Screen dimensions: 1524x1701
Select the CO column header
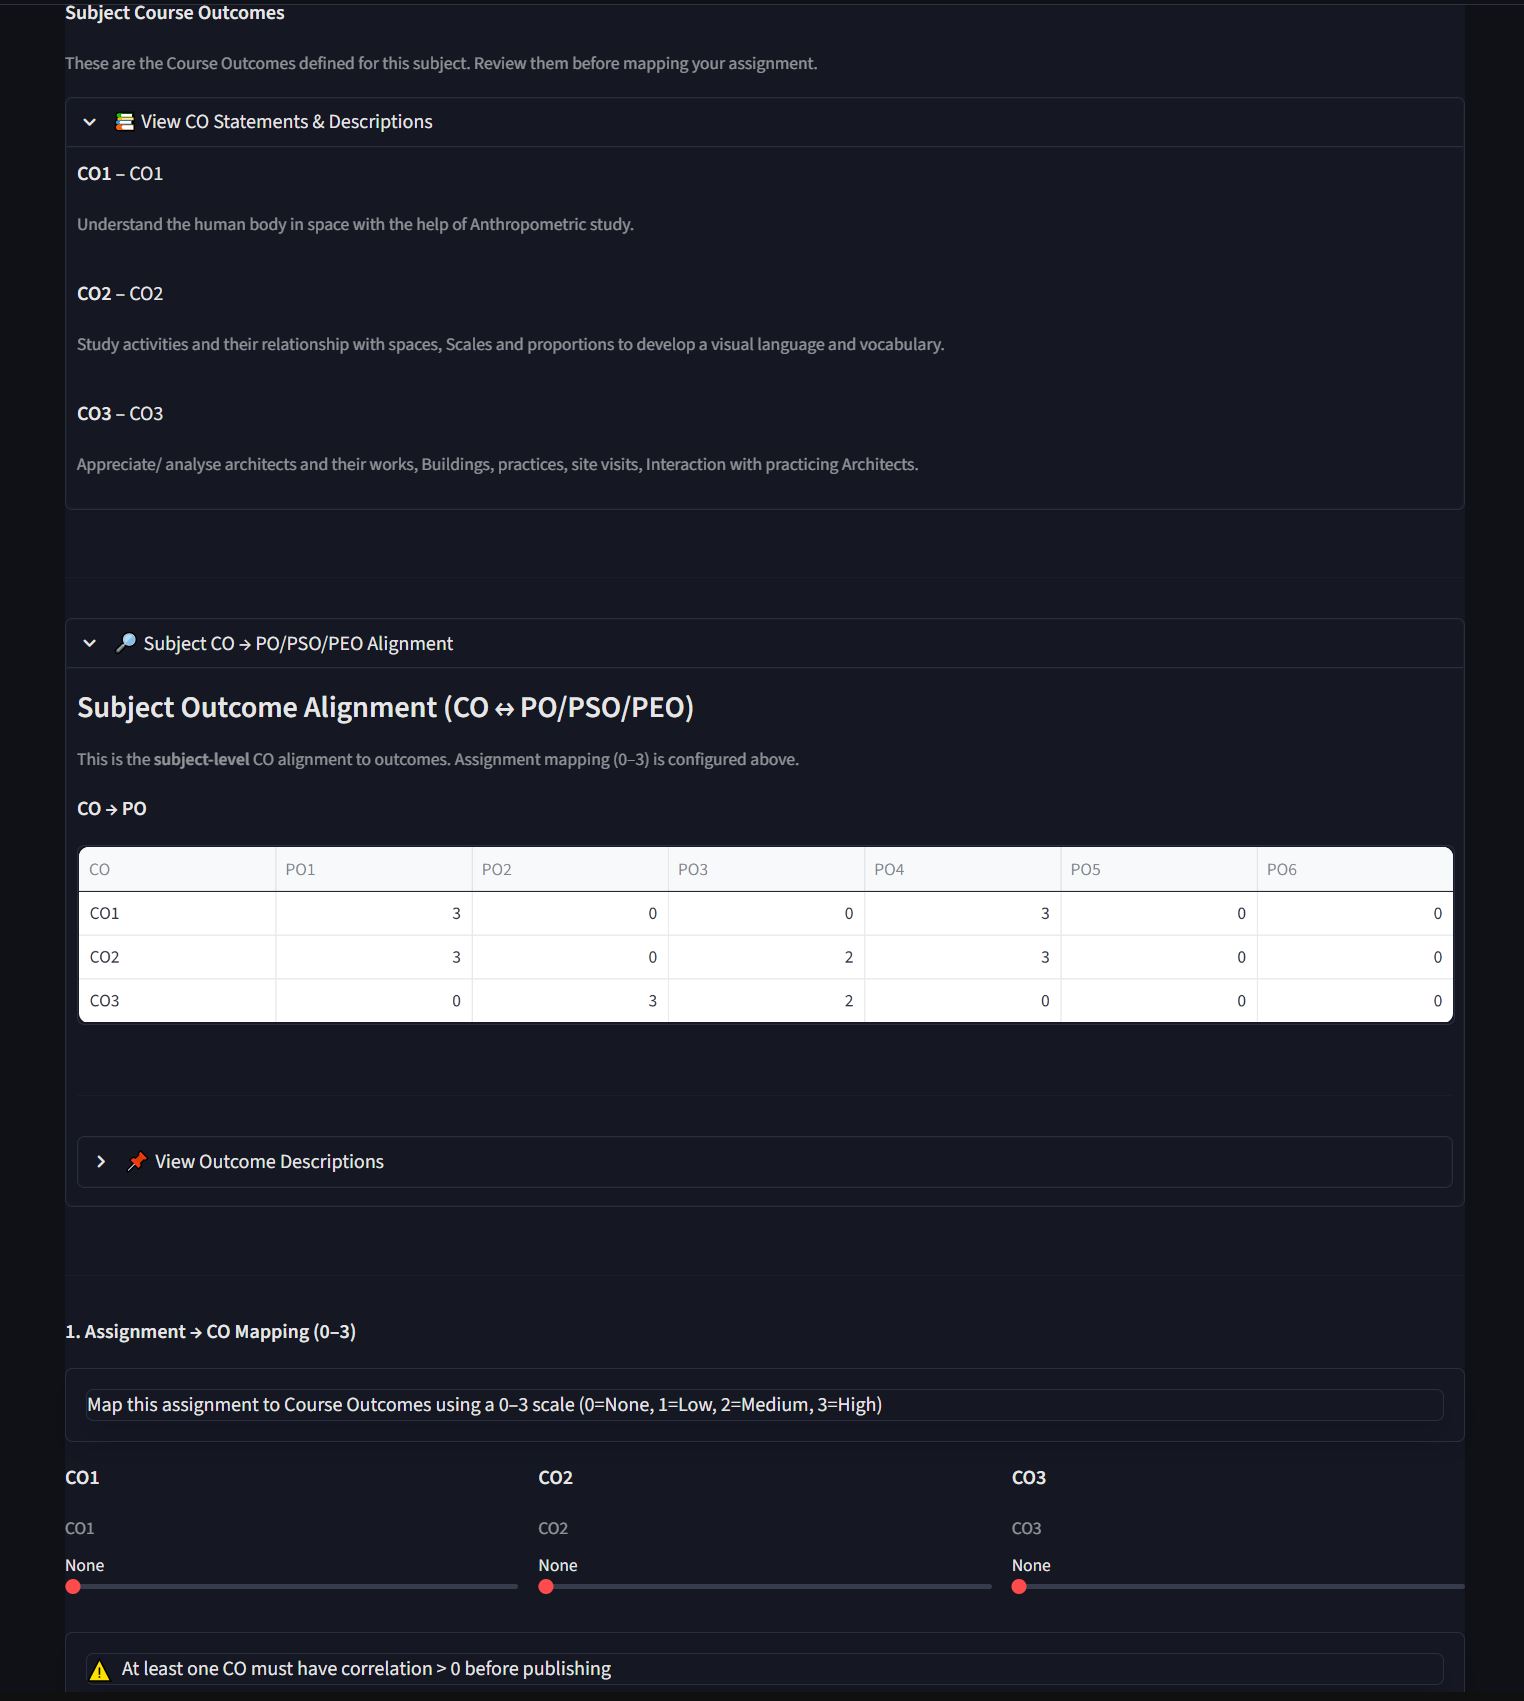177,869
